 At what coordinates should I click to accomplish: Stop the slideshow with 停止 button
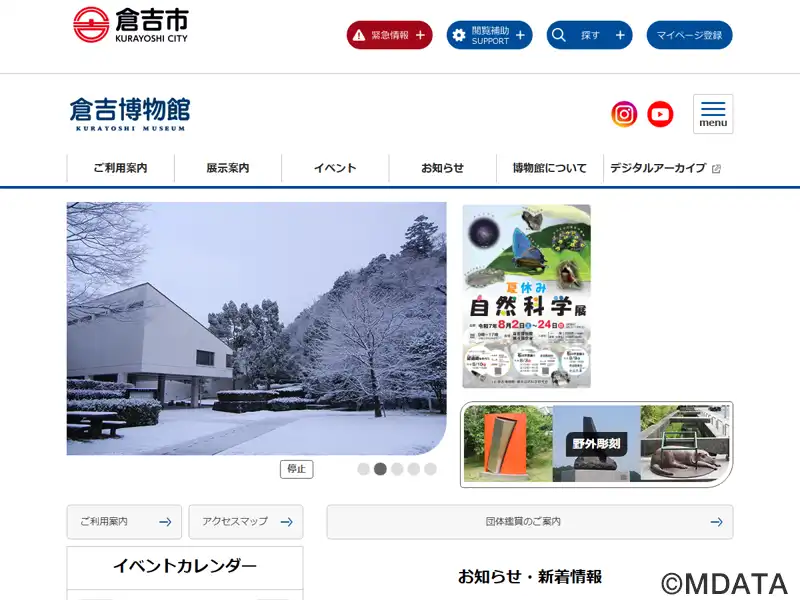click(296, 469)
